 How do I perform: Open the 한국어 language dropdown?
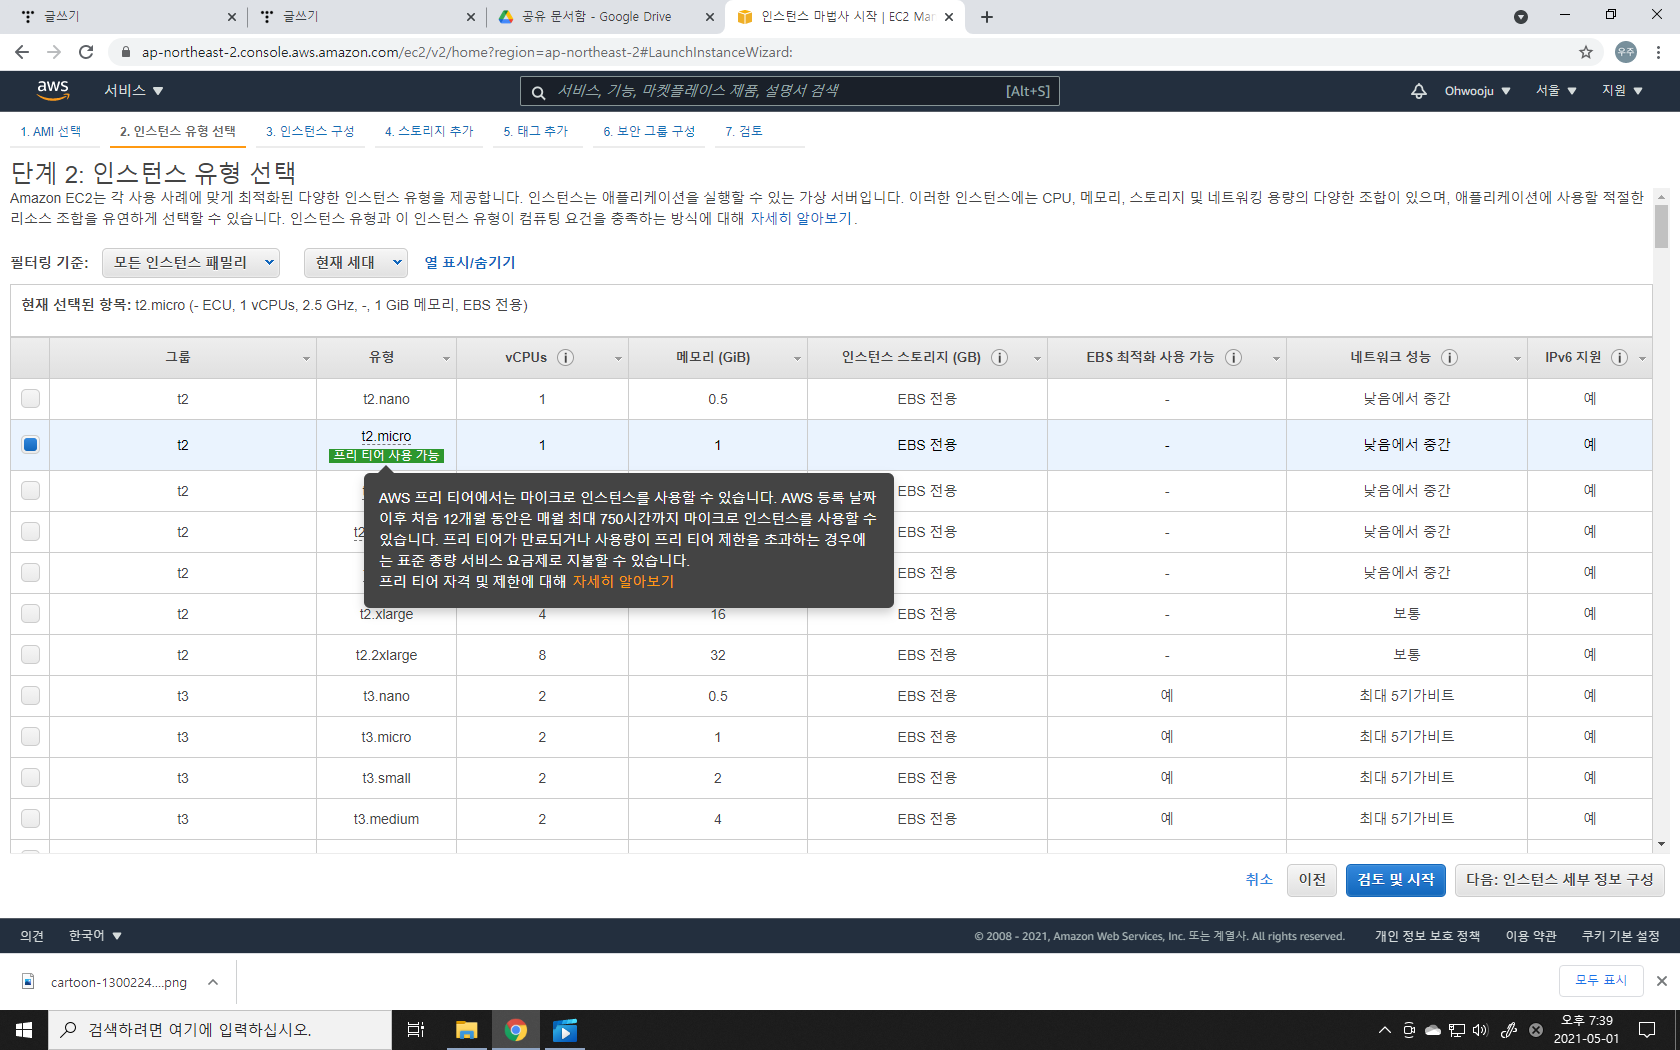[95, 936]
